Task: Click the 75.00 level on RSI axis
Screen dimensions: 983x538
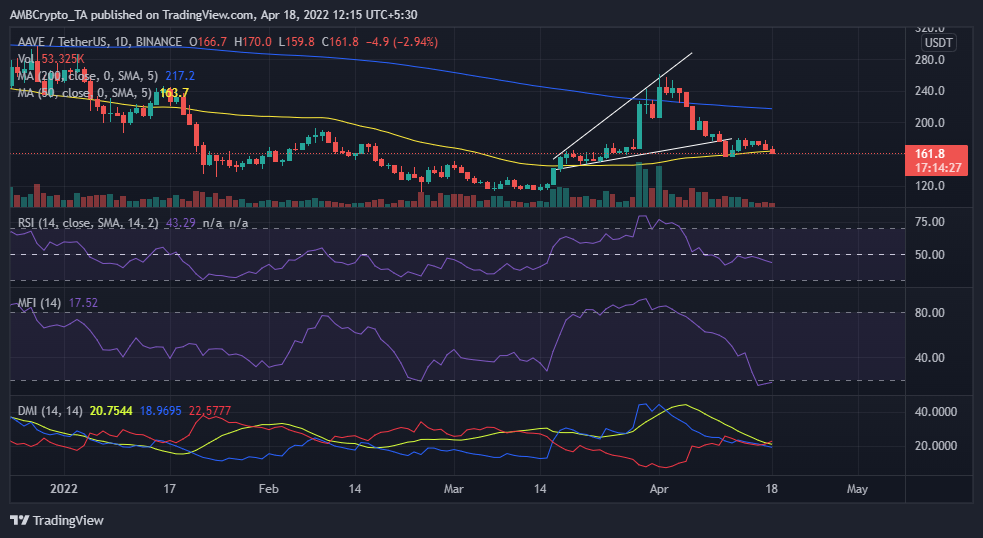Action: click(x=931, y=222)
